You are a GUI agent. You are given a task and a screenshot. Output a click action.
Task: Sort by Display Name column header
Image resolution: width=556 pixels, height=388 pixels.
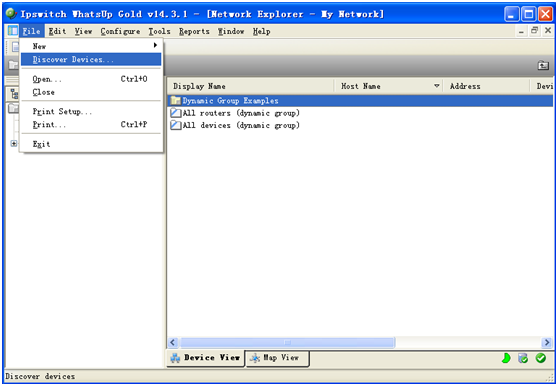point(251,86)
